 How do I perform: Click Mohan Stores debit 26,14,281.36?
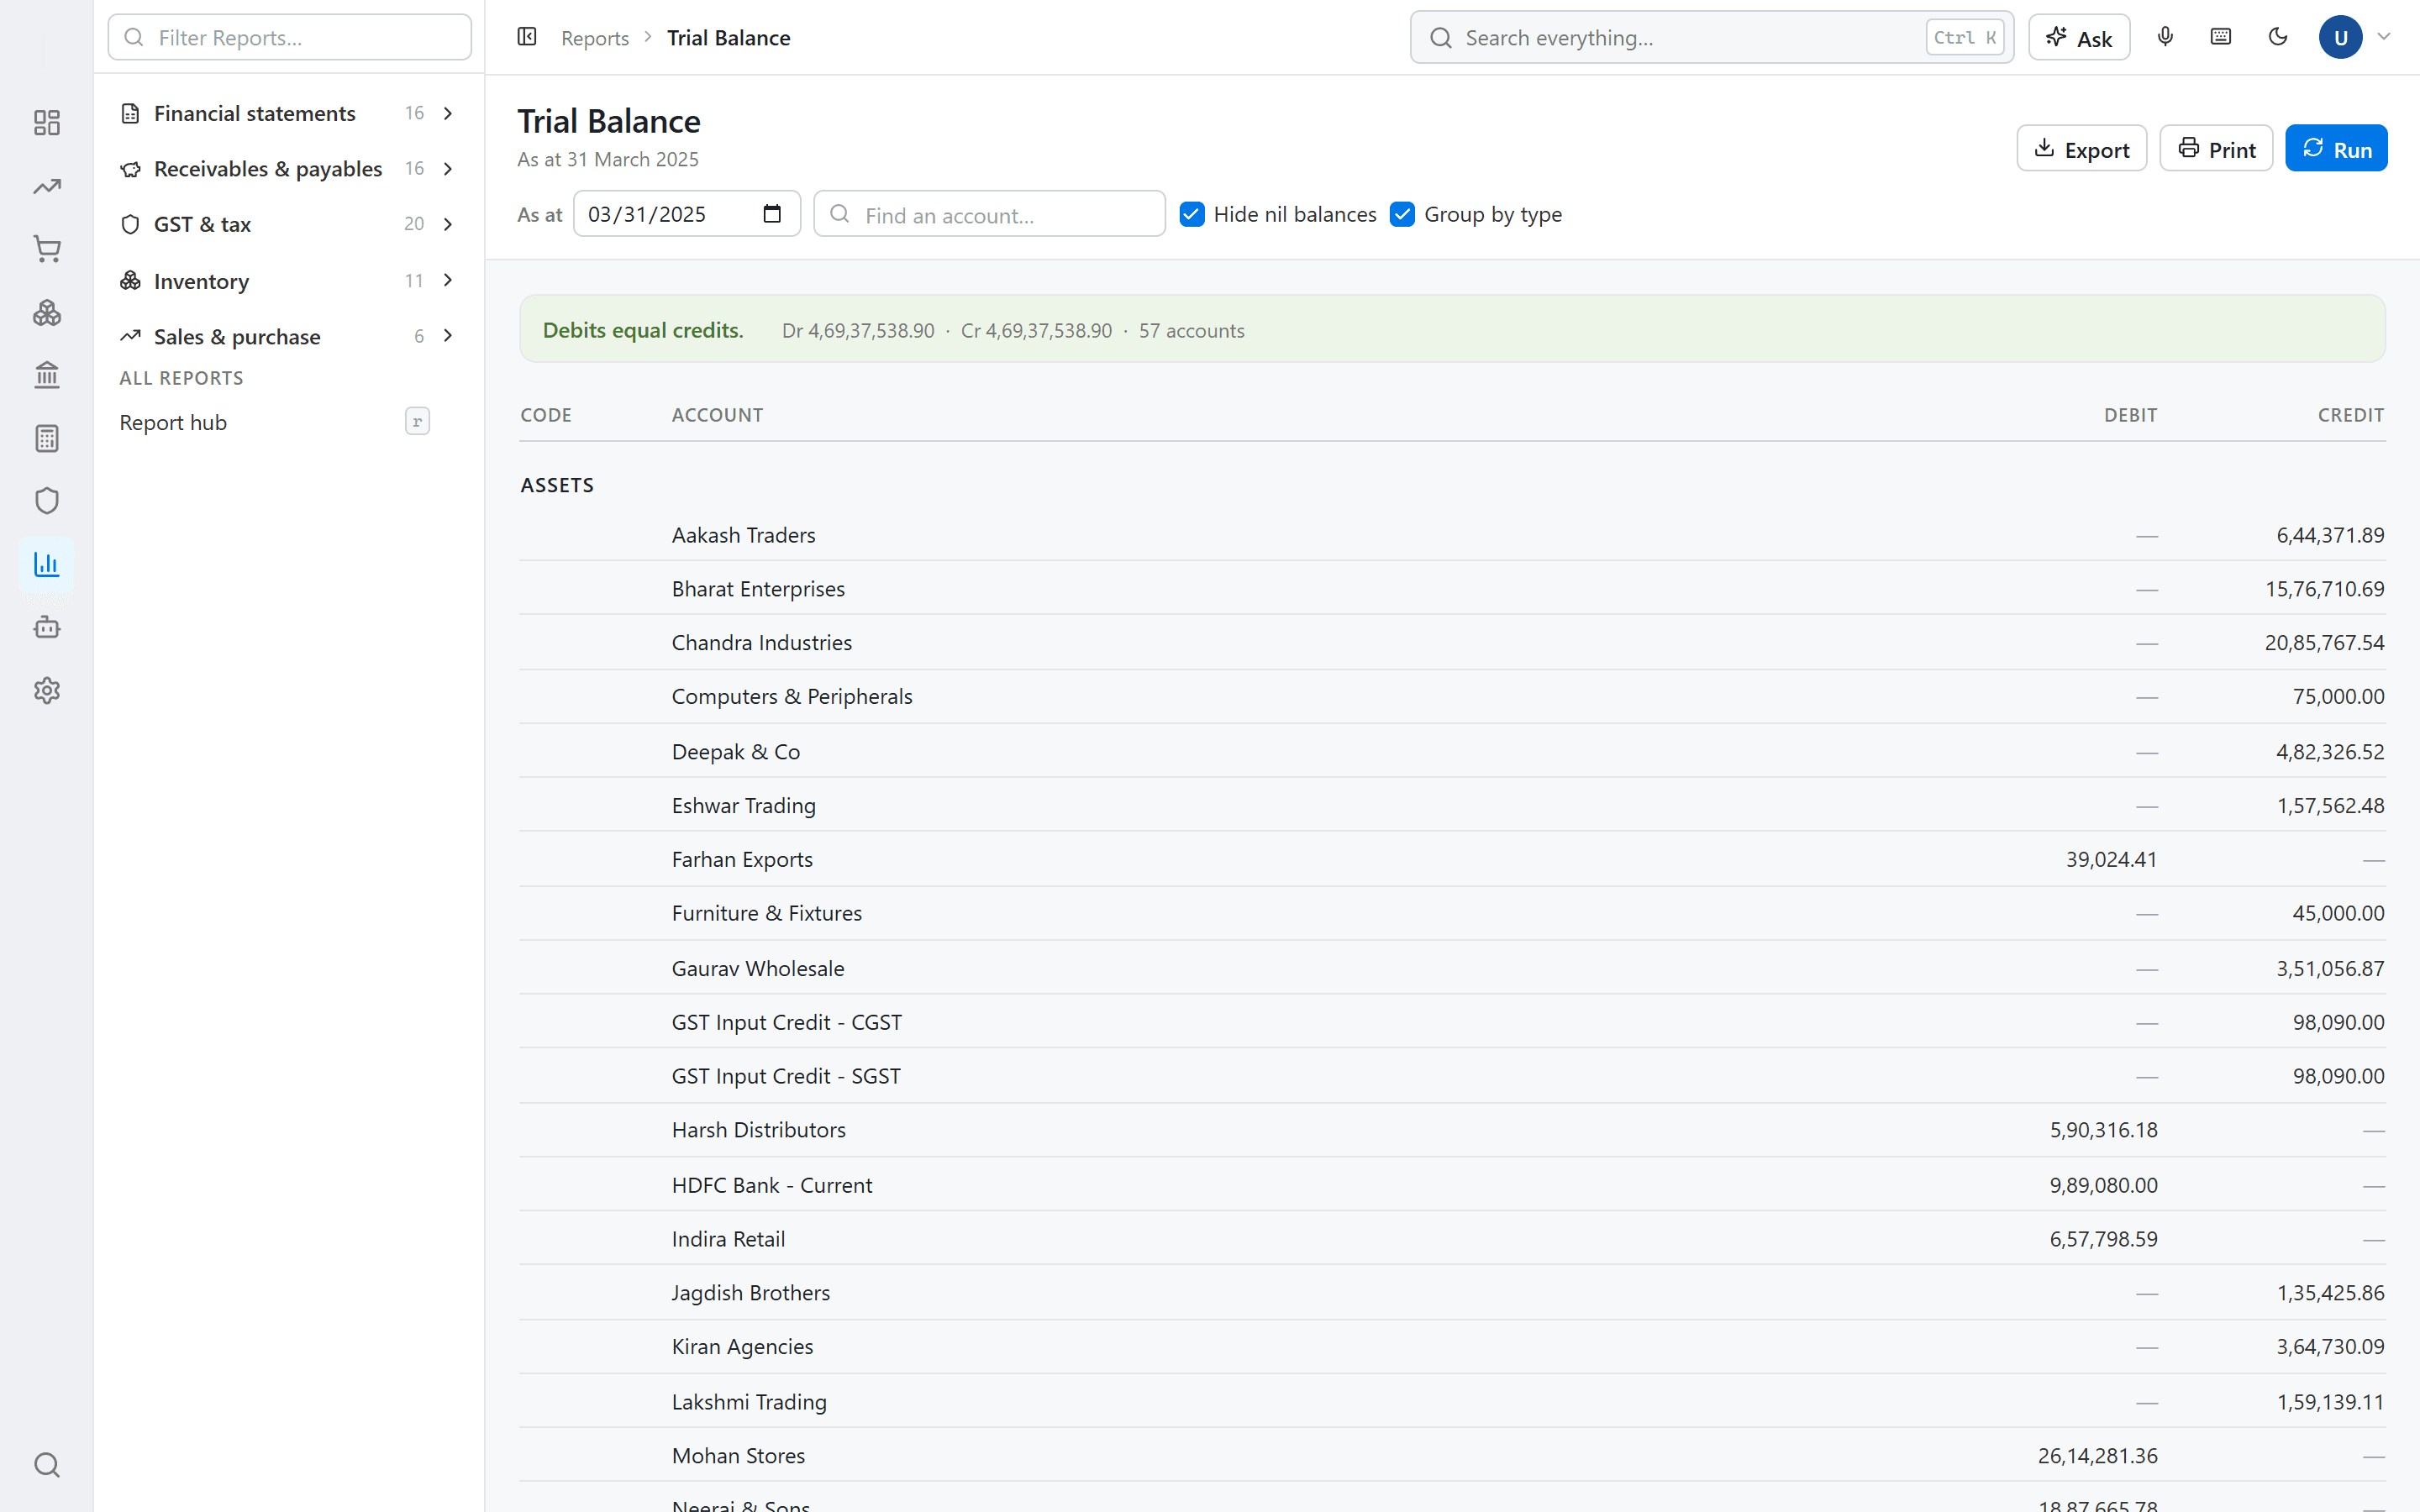coord(2097,1456)
